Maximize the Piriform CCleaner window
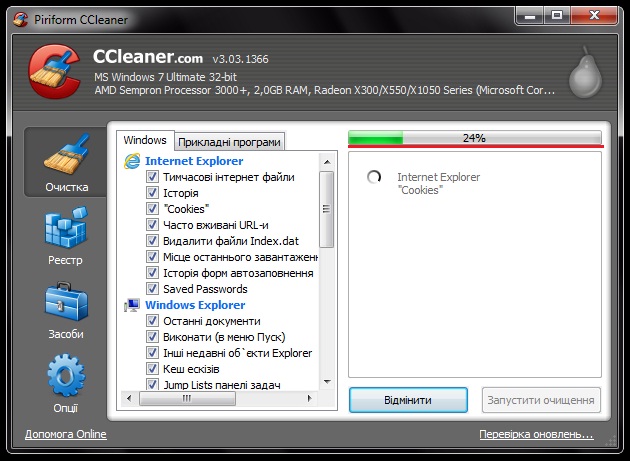 pos(557,16)
